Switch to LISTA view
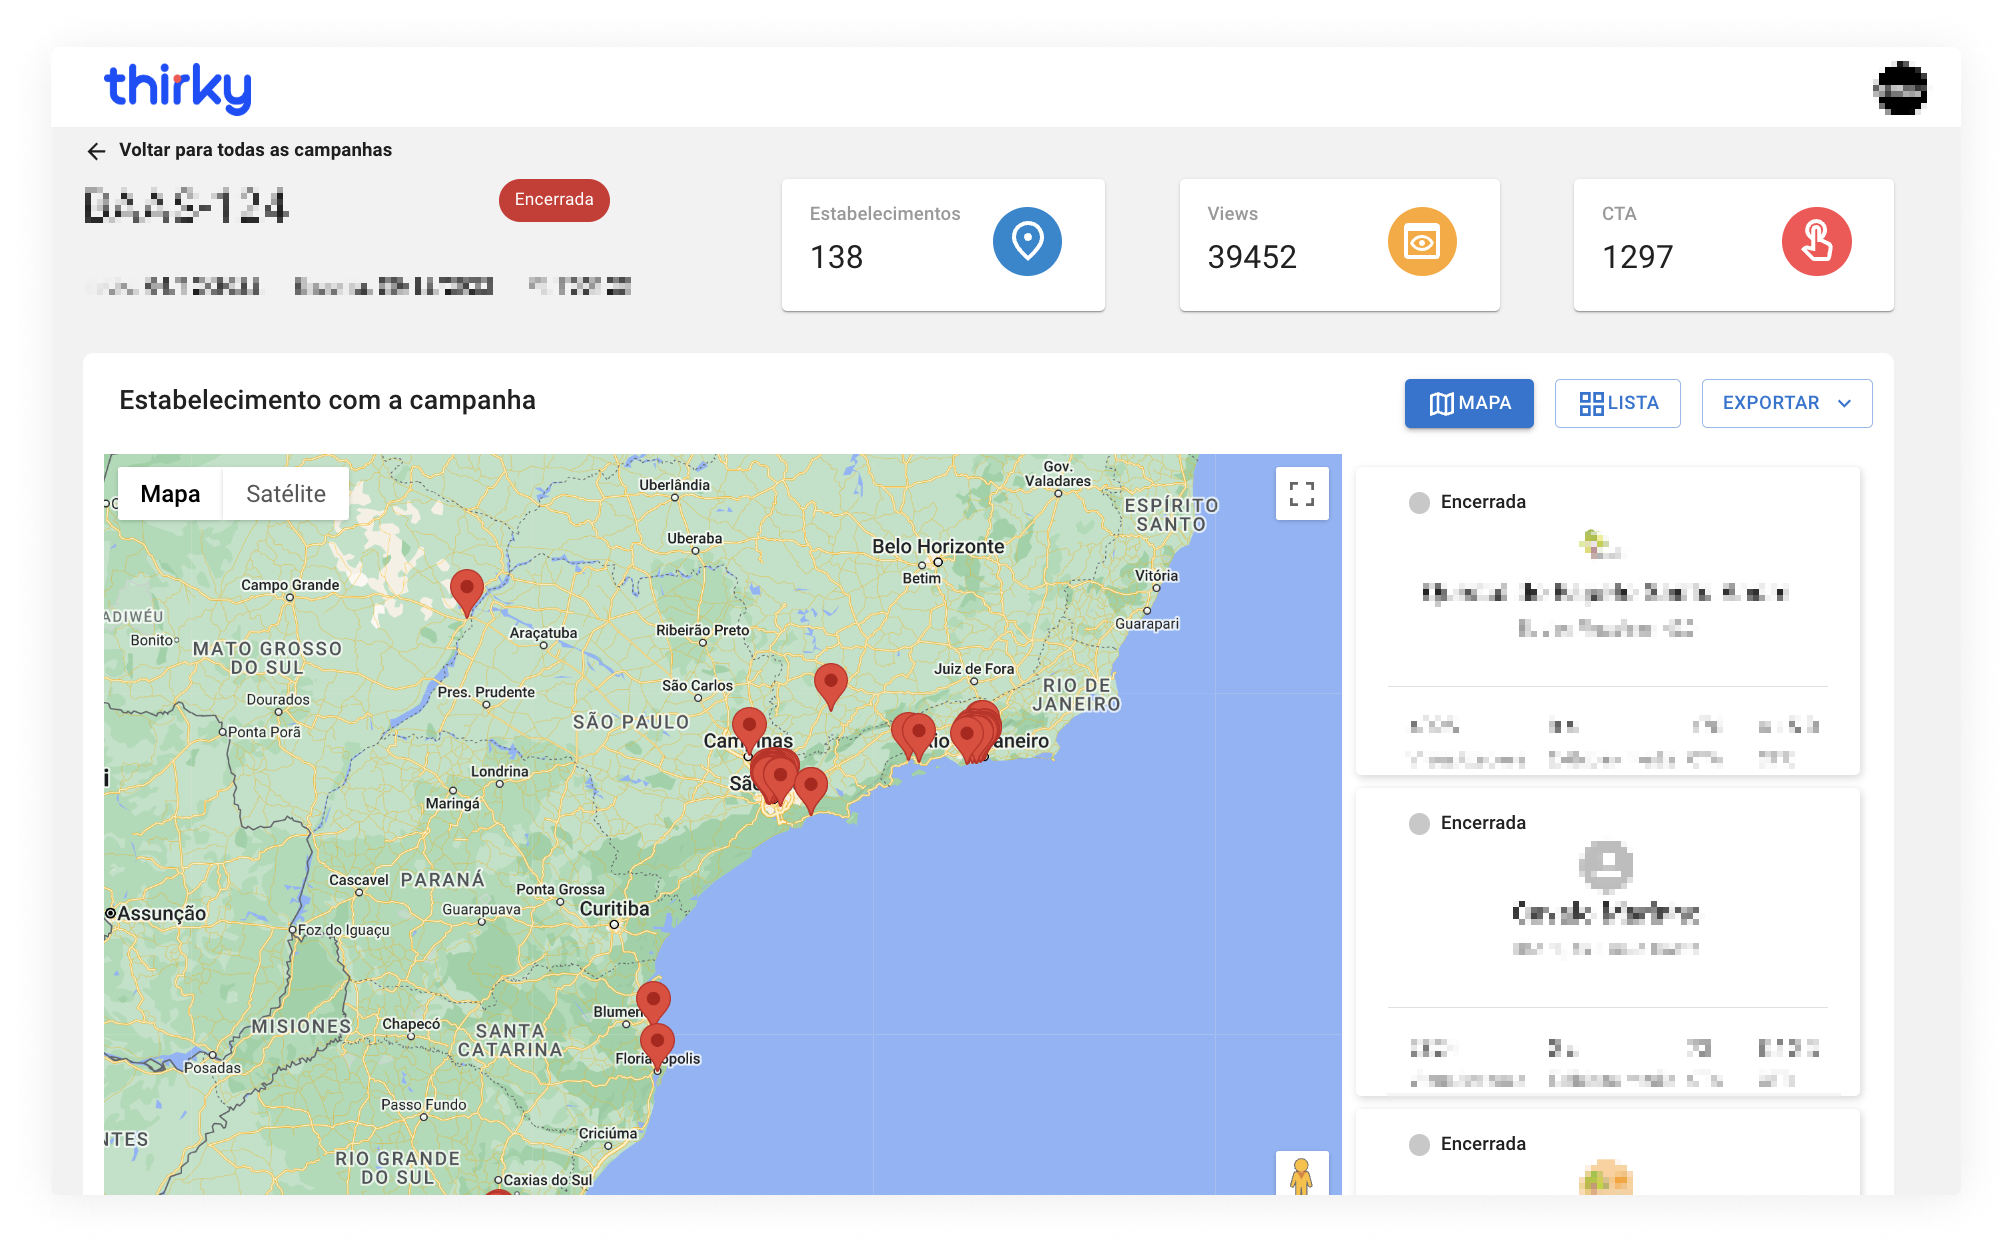This screenshot has width=2012, height=1250. tap(1618, 403)
